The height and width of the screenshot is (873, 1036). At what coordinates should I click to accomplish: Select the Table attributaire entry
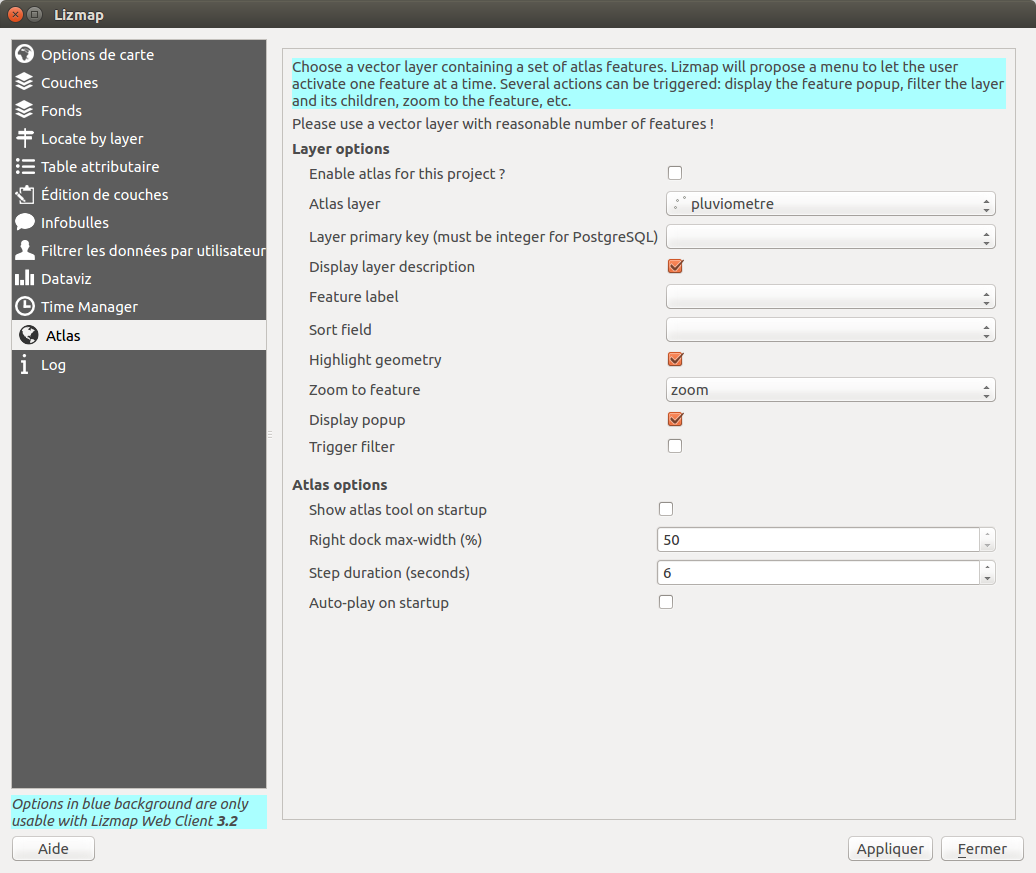[x=139, y=167]
